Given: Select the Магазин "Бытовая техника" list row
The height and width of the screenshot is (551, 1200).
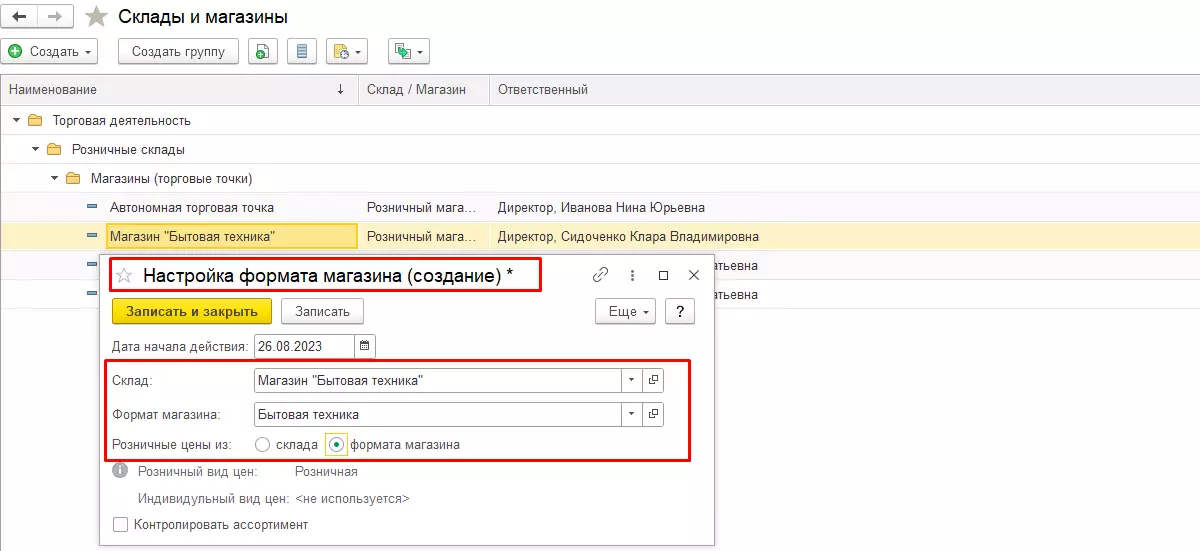Looking at the screenshot, I should coord(600,237).
